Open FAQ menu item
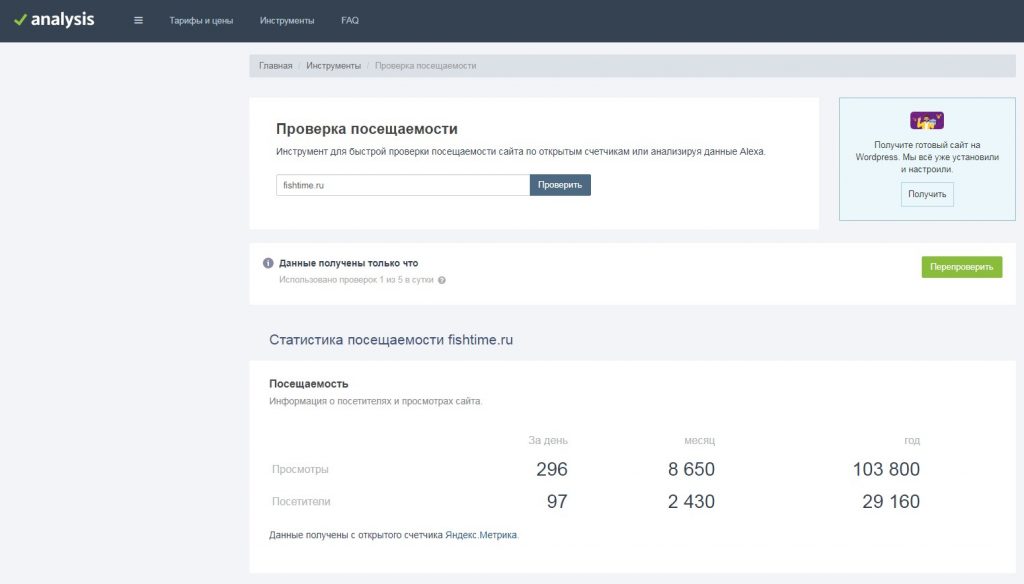Screen dimensions: 1024x584 (x=350, y=20)
